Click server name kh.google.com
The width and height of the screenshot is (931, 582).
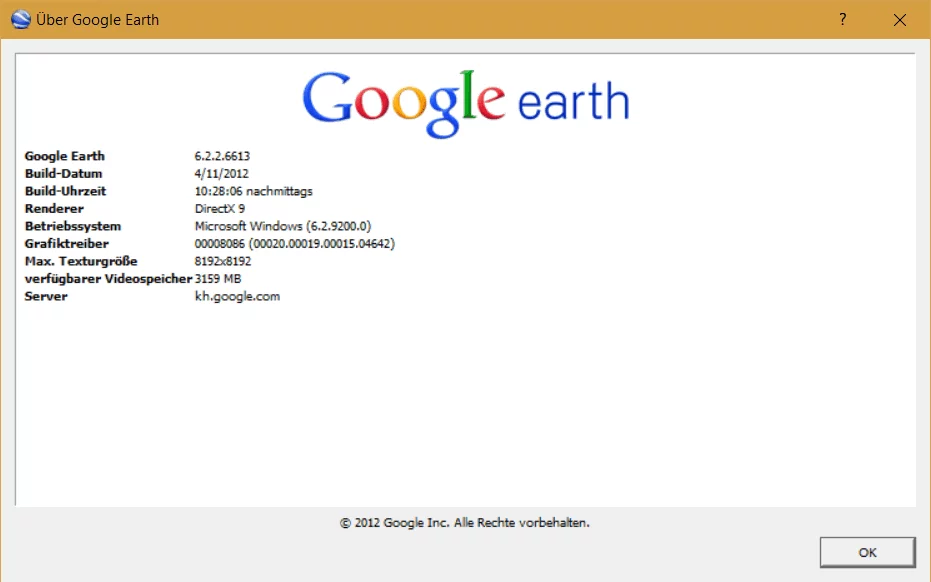238,296
